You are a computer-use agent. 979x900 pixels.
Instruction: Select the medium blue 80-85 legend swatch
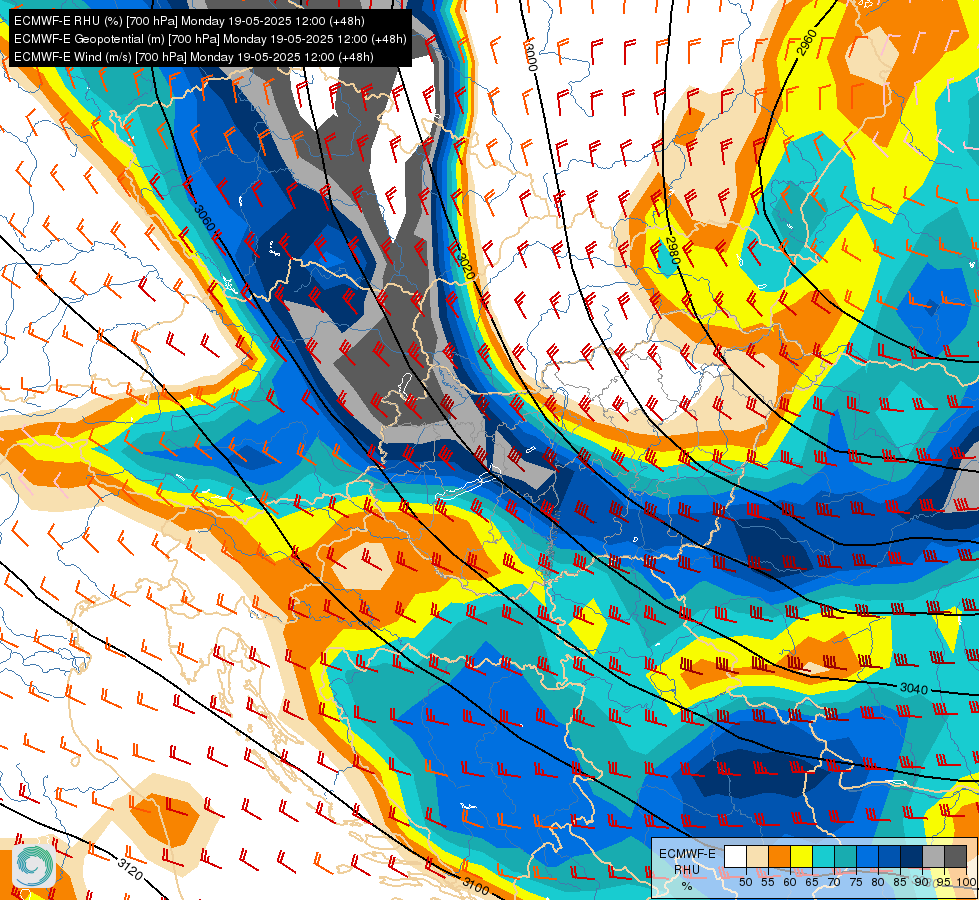click(x=889, y=856)
